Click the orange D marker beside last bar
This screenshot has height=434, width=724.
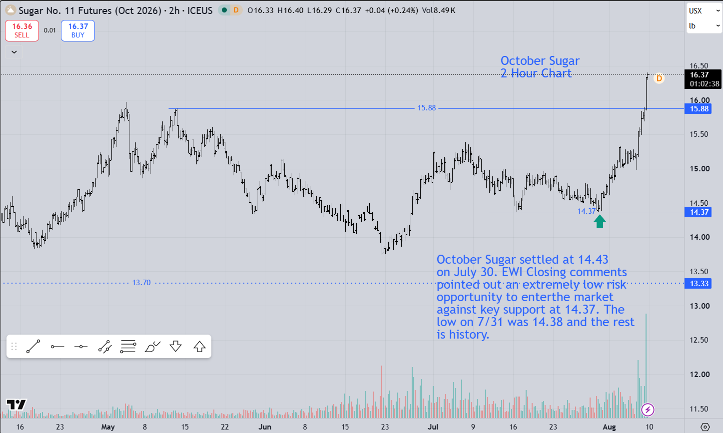pyautogui.click(x=659, y=78)
